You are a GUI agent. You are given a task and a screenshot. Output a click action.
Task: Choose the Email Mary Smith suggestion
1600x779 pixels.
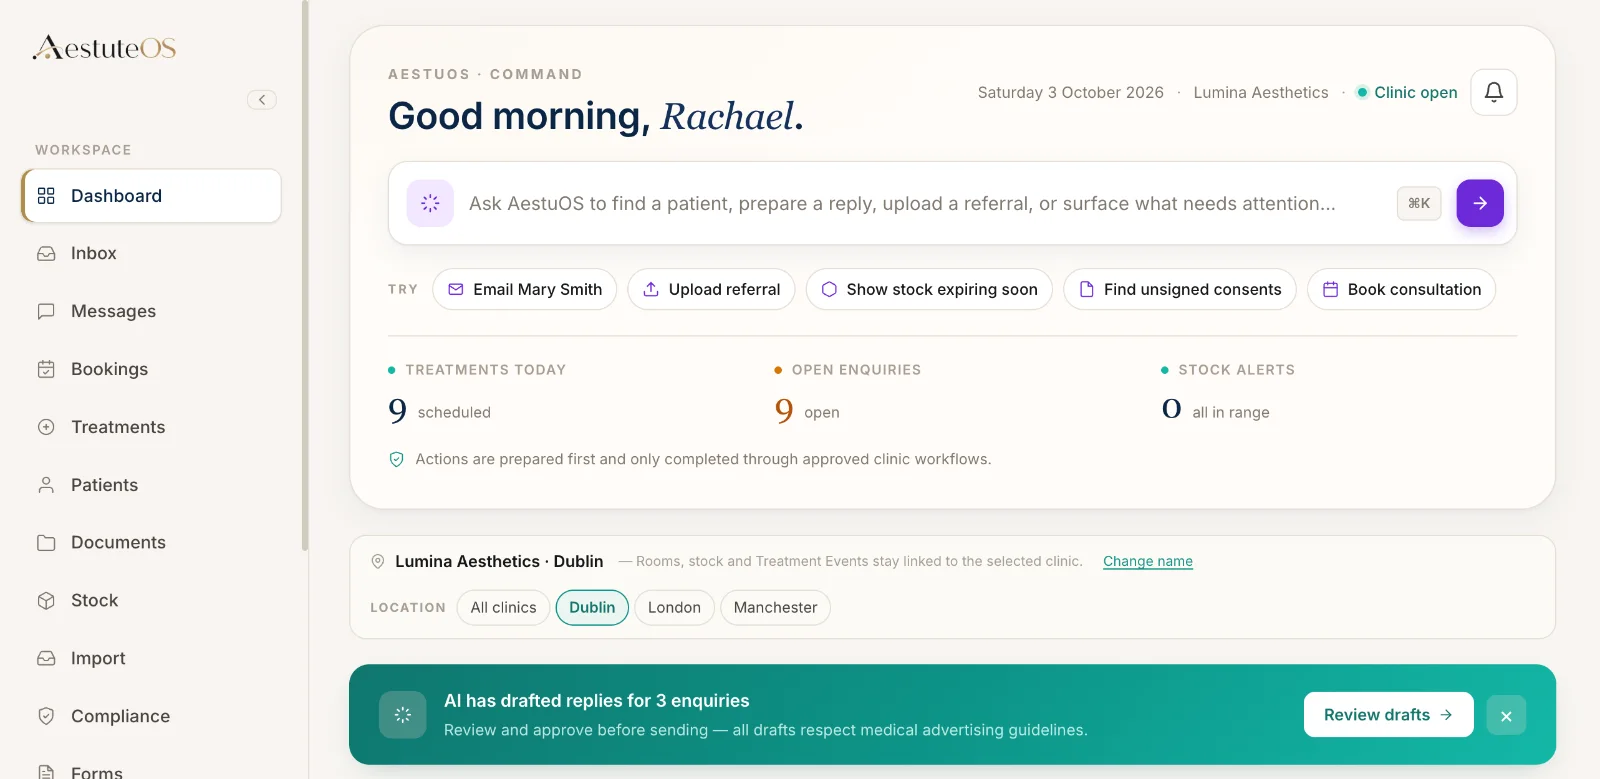coord(525,289)
